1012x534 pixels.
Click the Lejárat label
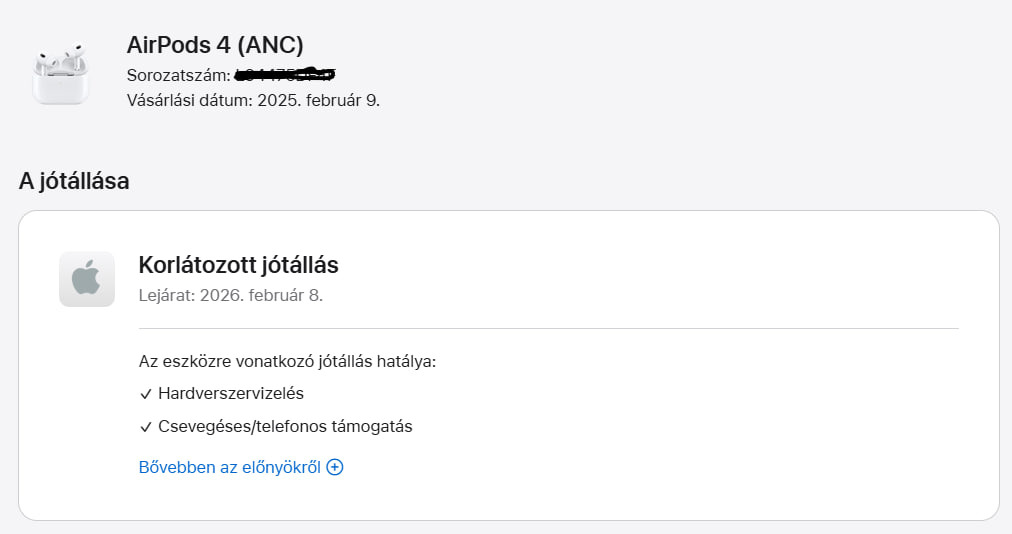point(167,295)
